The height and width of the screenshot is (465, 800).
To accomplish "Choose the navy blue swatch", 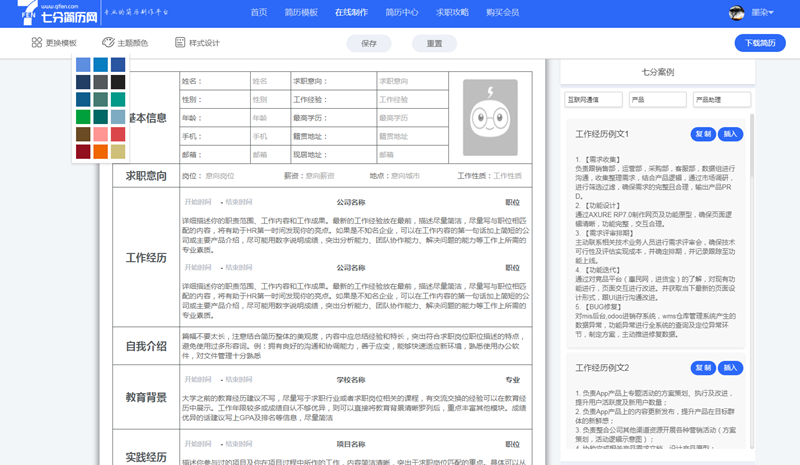I will (x=83, y=82).
